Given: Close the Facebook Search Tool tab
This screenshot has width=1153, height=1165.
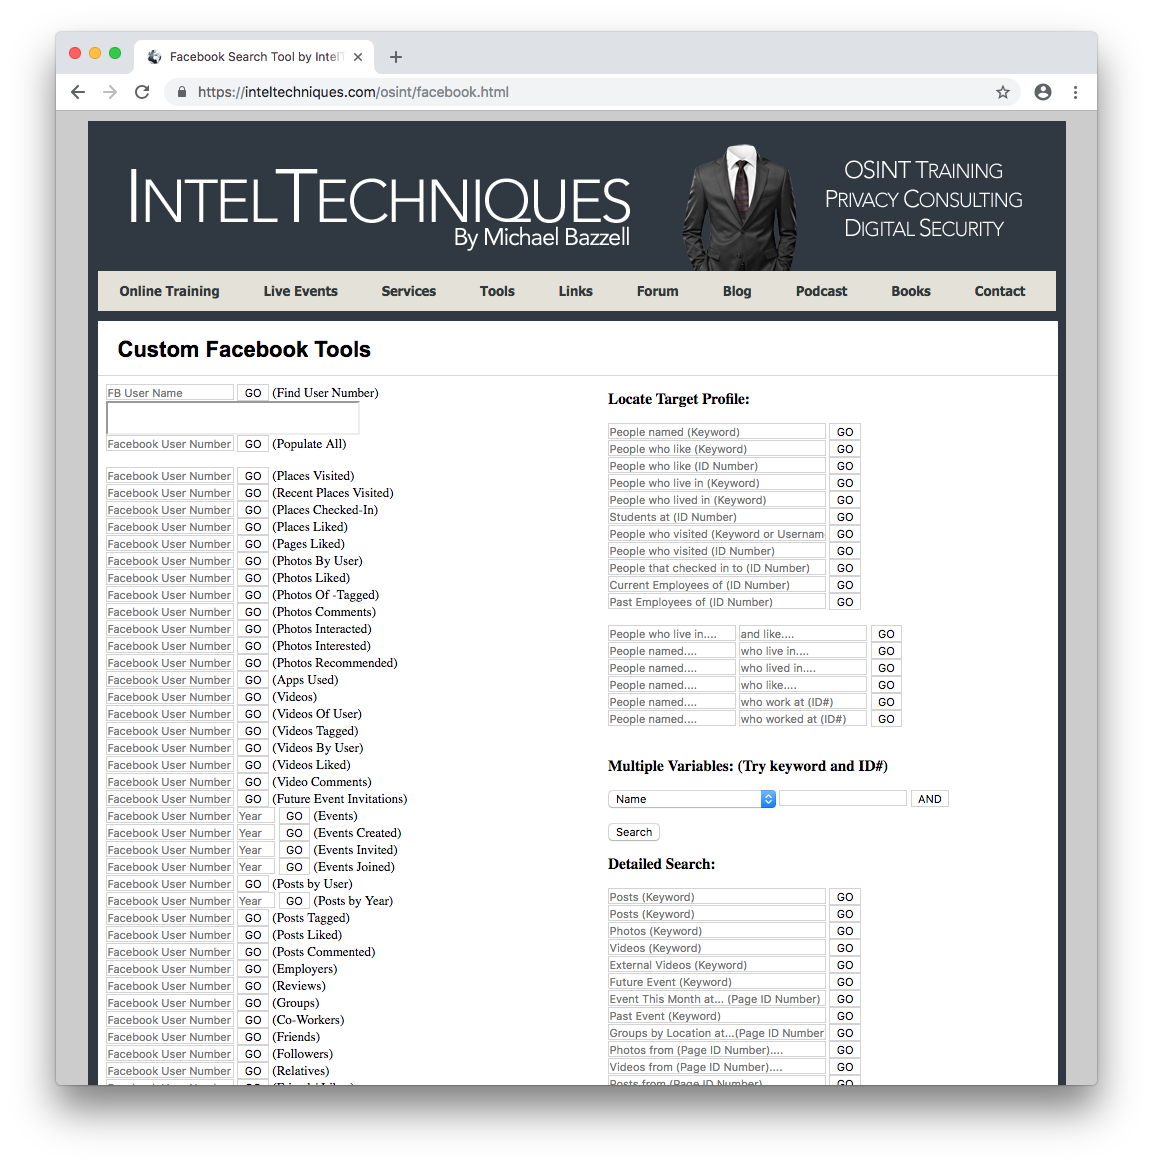Looking at the screenshot, I should (x=358, y=57).
